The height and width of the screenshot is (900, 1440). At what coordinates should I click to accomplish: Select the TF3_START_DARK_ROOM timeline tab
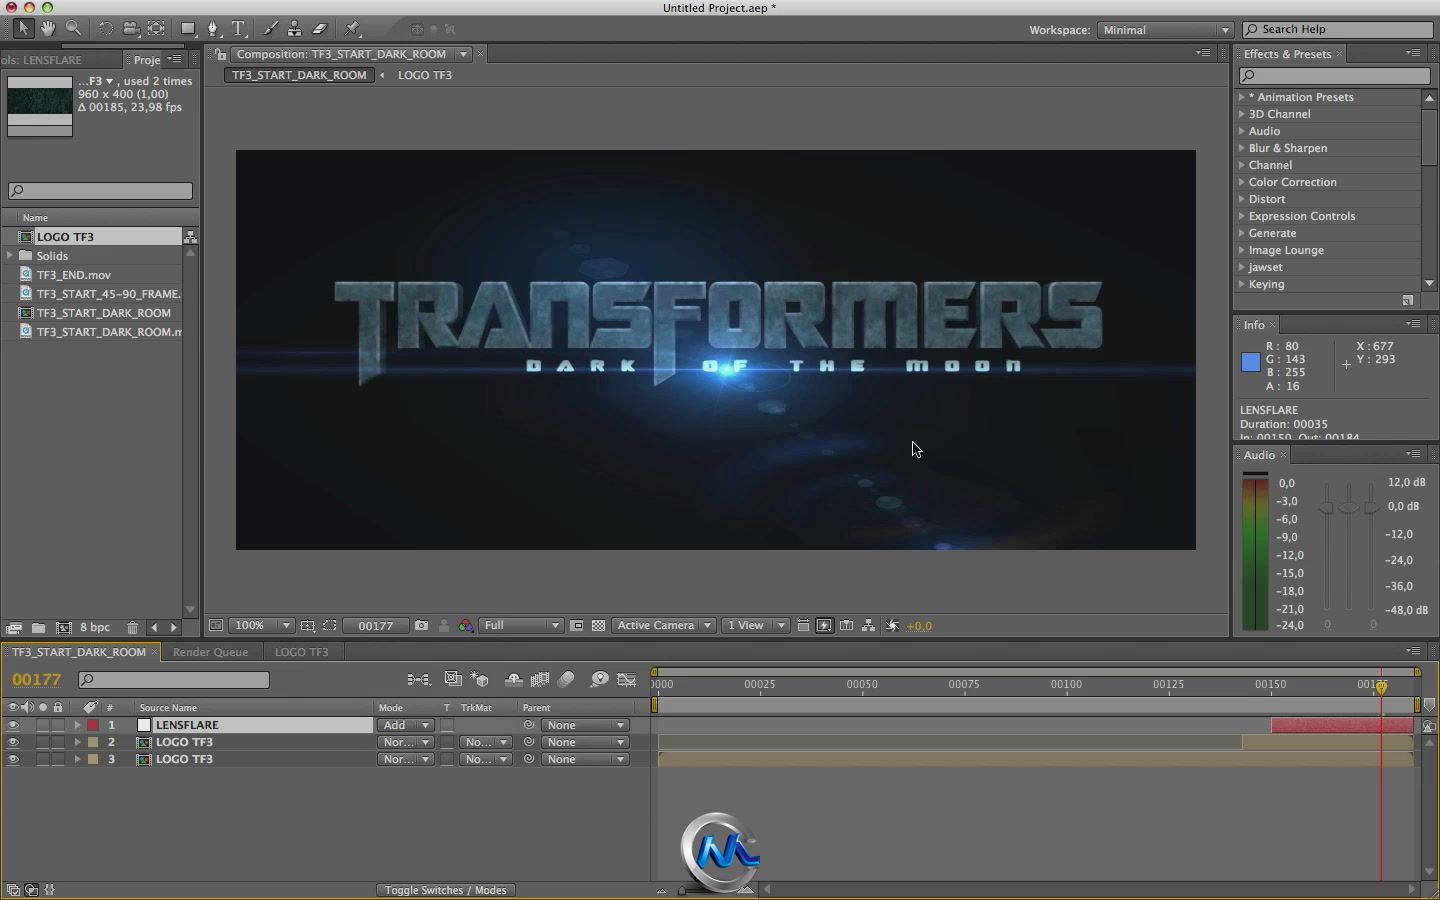pos(79,652)
